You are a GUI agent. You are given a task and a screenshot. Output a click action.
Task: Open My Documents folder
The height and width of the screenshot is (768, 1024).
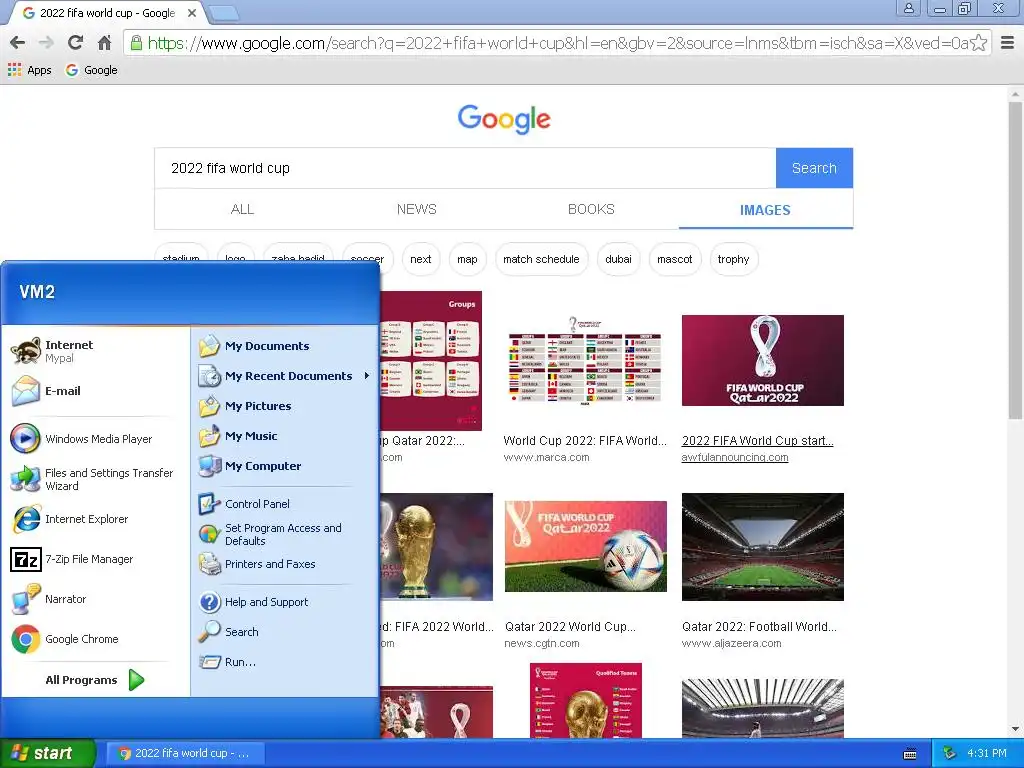tap(284, 346)
